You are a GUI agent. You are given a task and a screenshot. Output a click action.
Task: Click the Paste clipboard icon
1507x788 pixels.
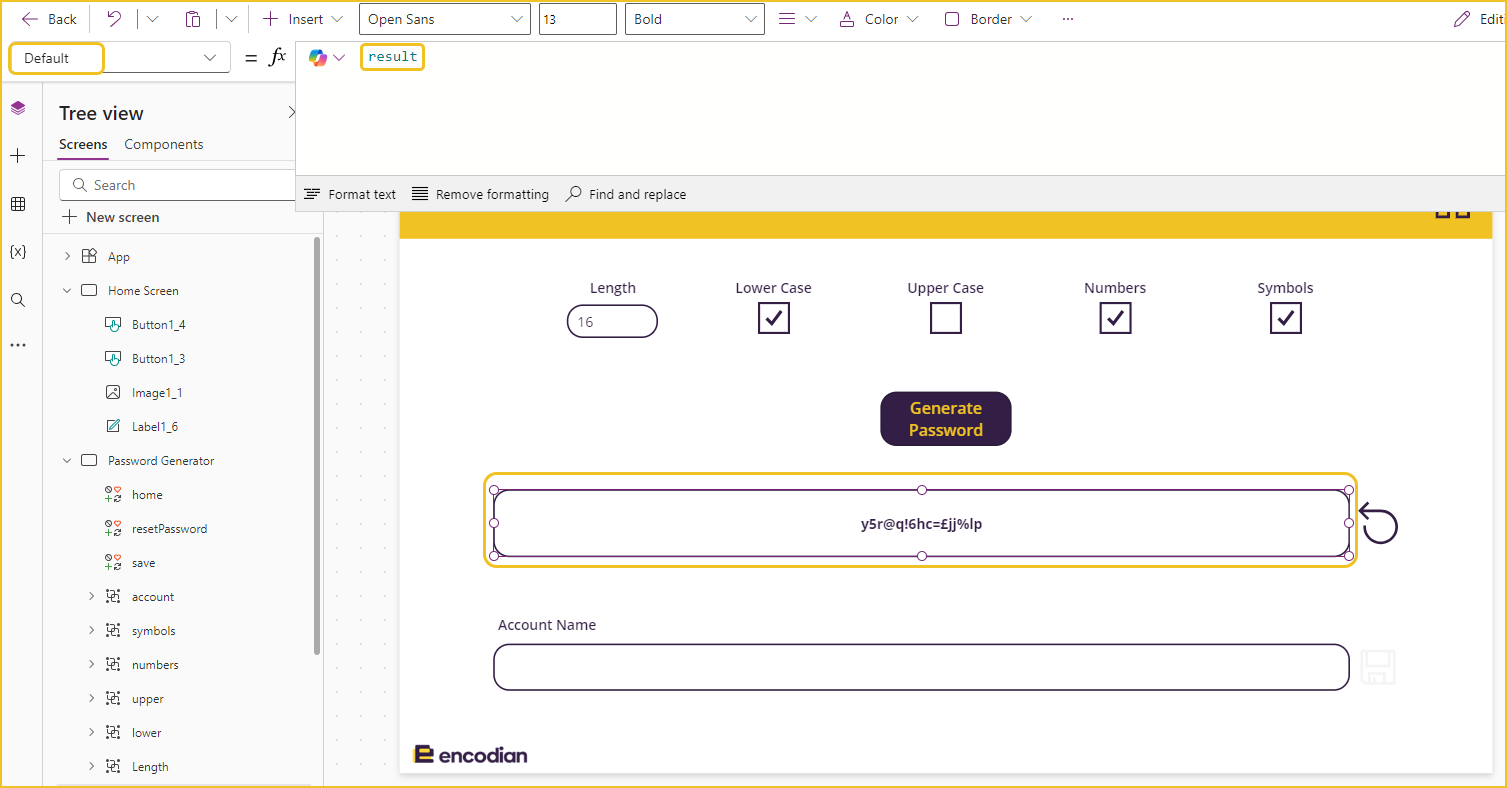point(193,19)
